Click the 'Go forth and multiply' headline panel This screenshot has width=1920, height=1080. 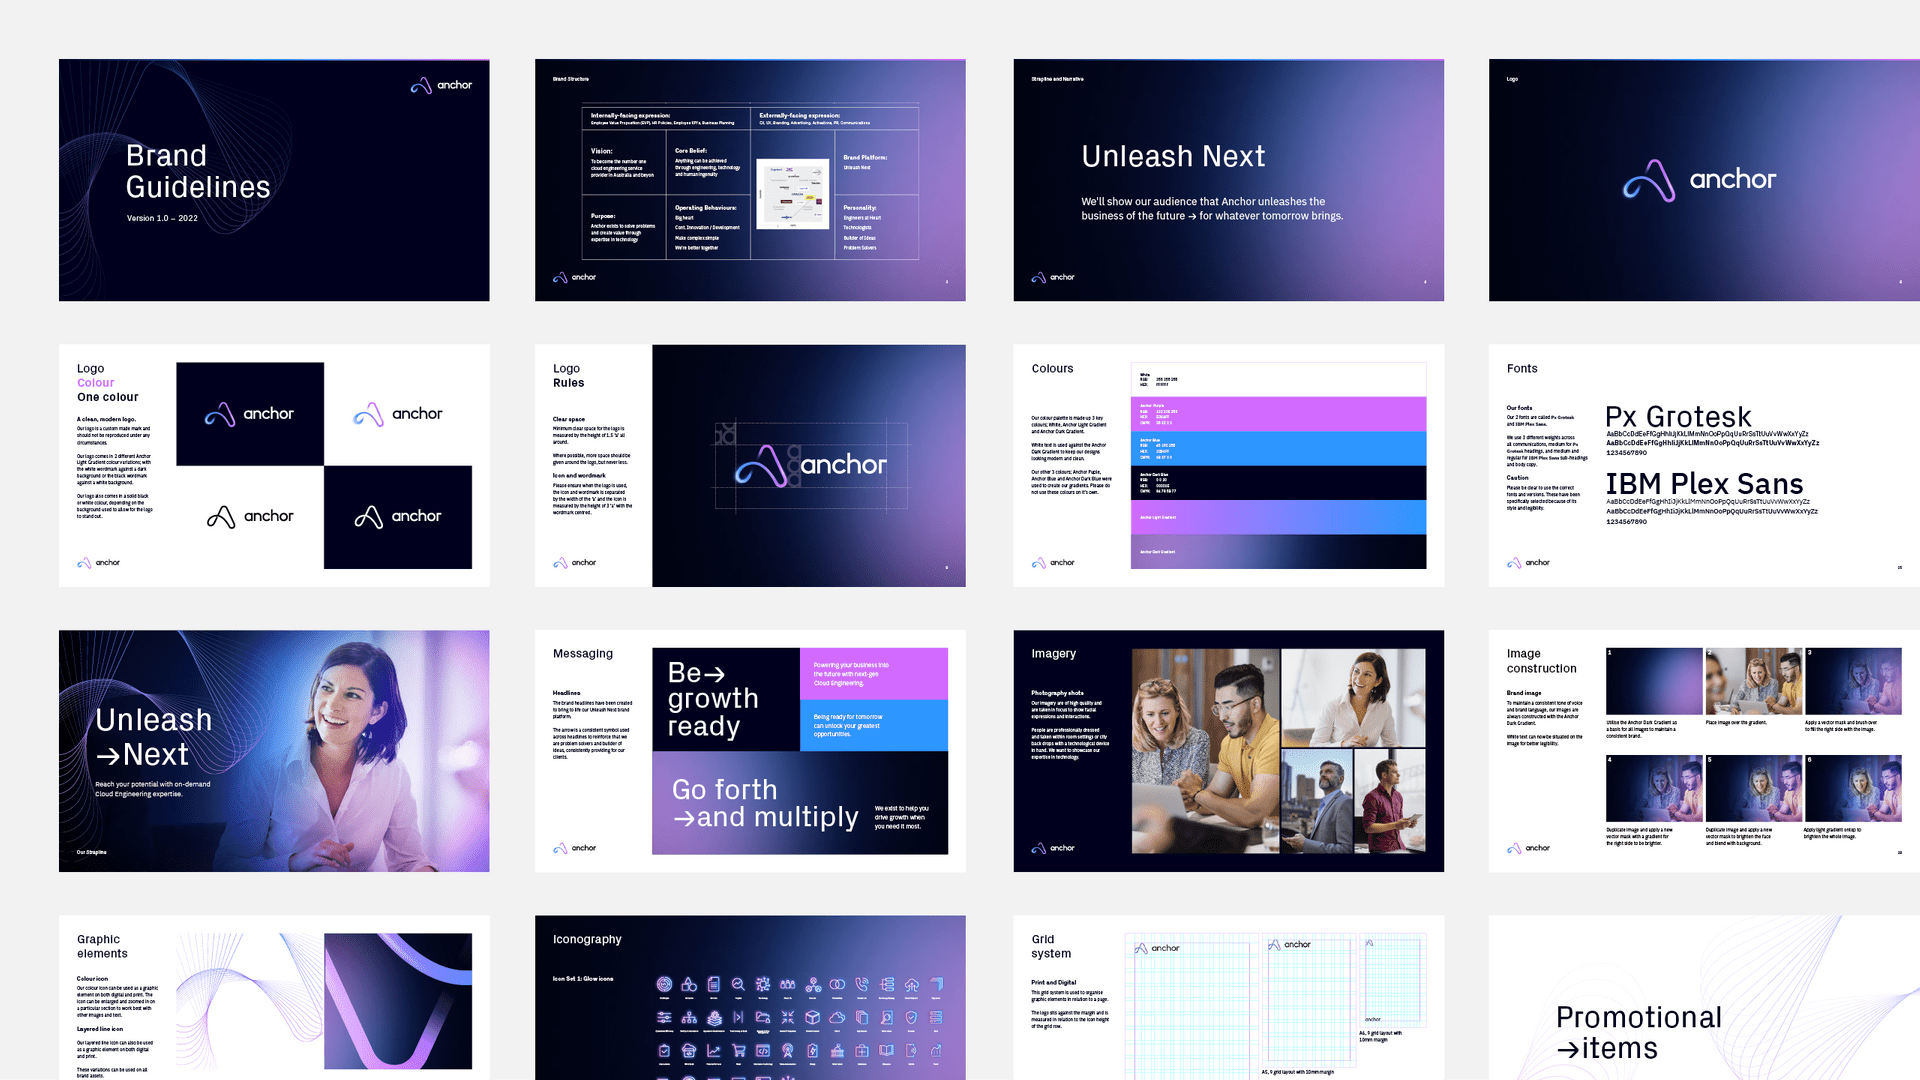tap(800, 803)
